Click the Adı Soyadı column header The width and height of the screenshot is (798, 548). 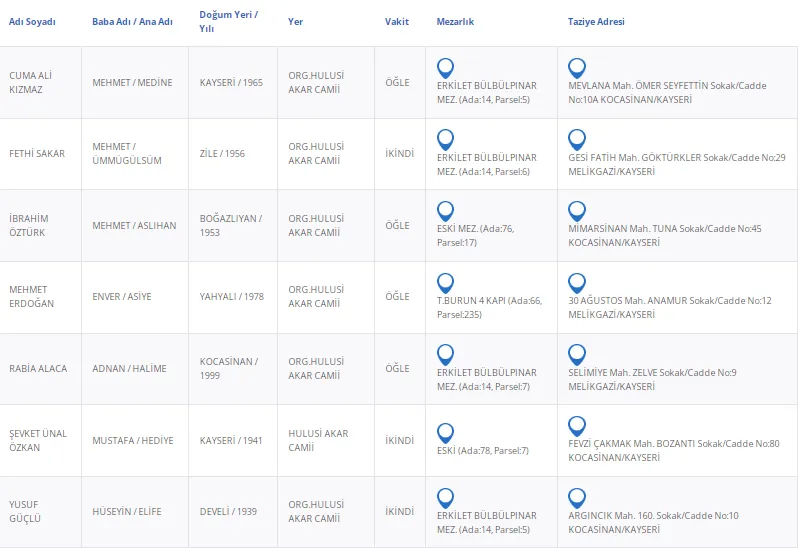32,22
